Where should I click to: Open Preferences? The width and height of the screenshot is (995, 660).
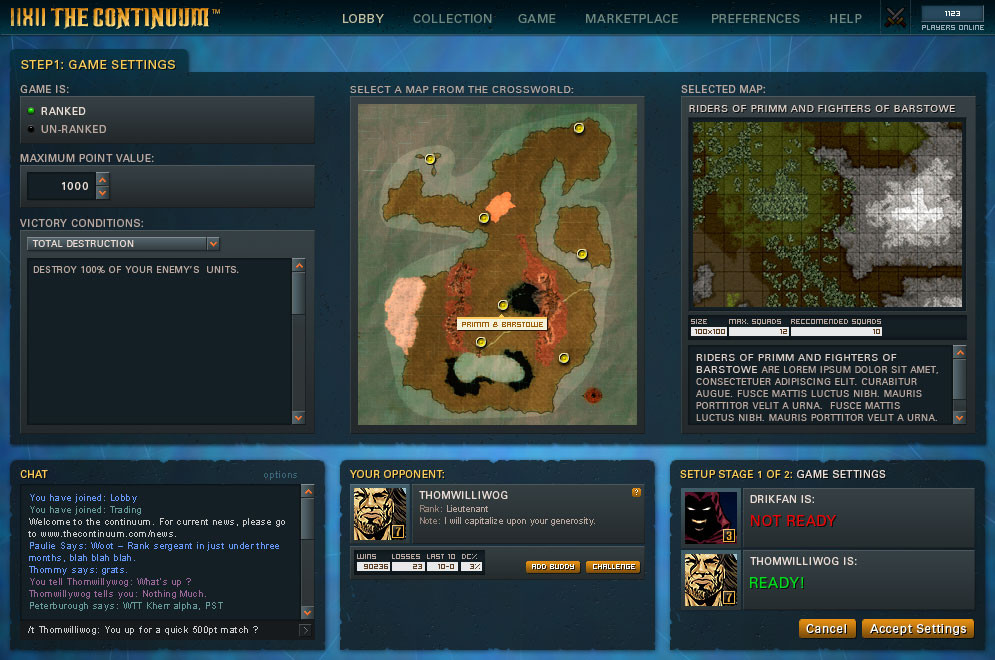click(755, 19)
